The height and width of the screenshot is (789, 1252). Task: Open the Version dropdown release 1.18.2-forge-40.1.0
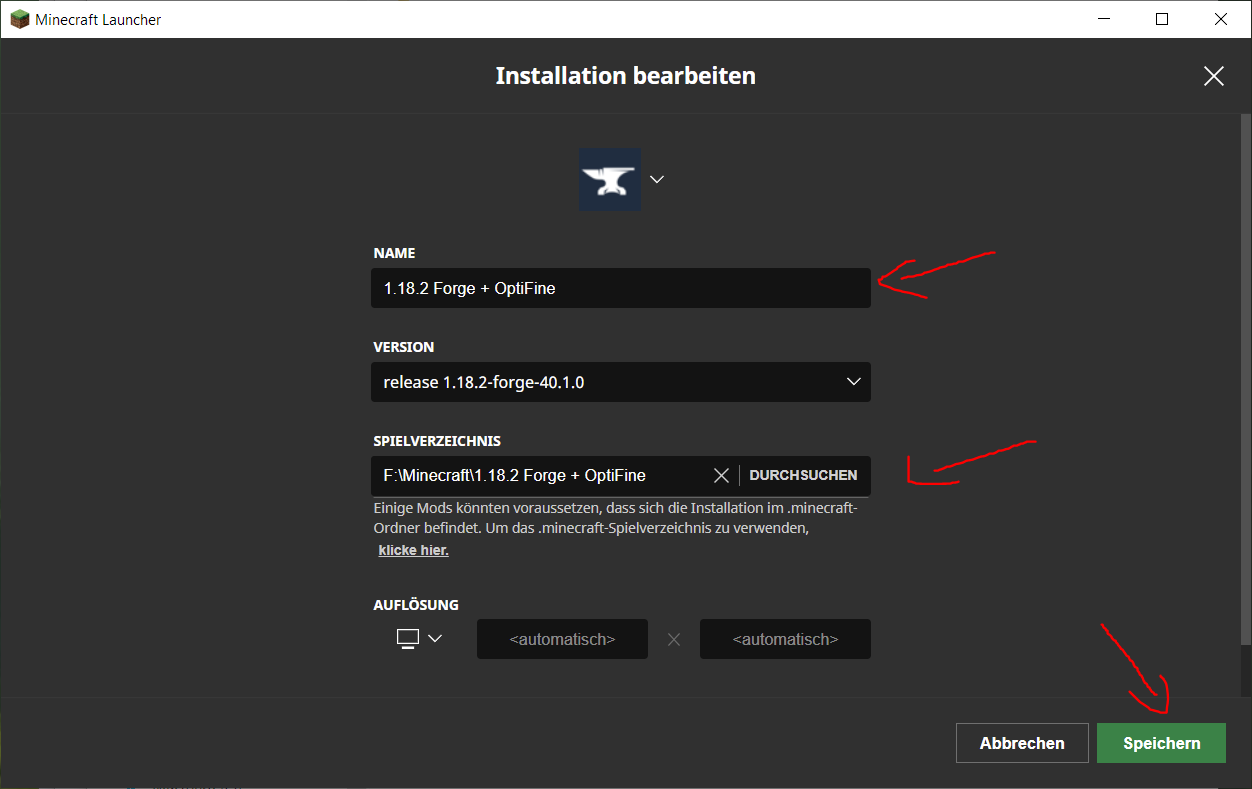(x=620, y=382)
